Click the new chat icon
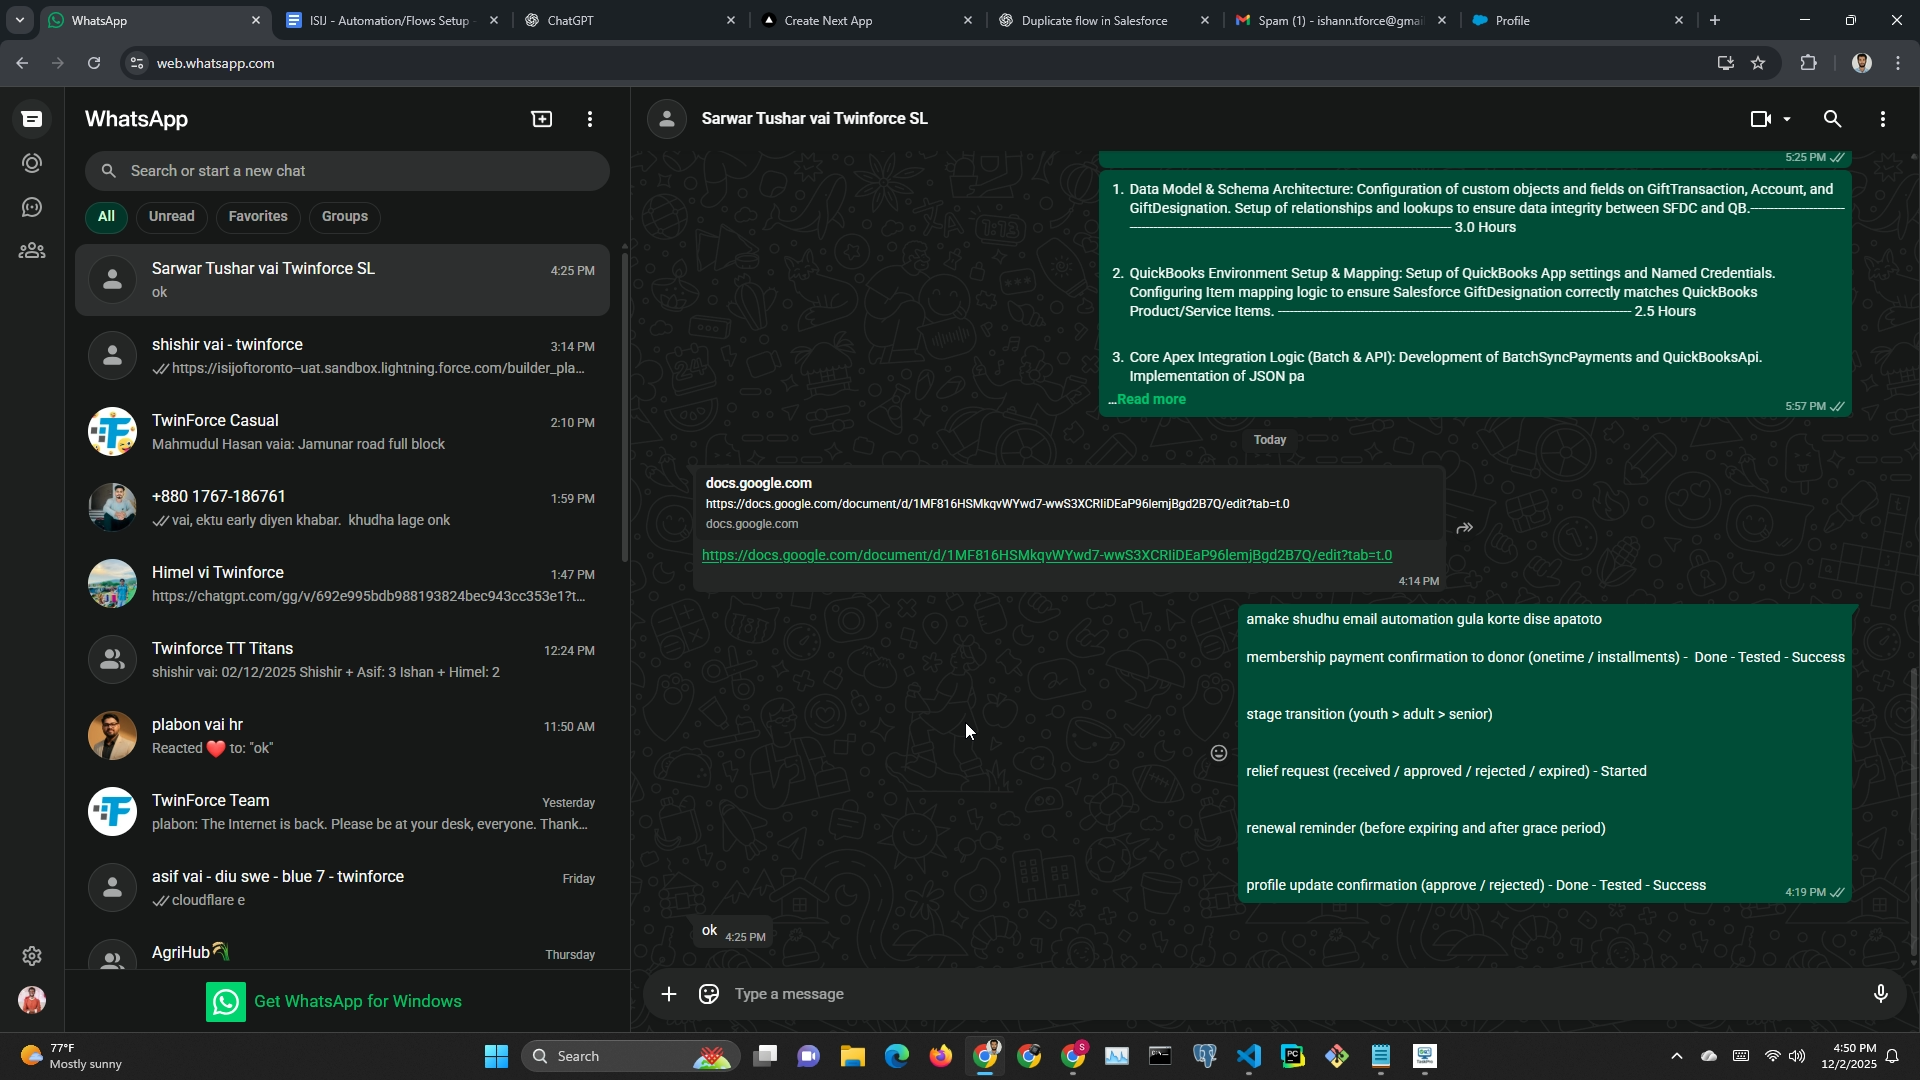The height and width of the screenshot is (1080, 1920). coord(541,119)
